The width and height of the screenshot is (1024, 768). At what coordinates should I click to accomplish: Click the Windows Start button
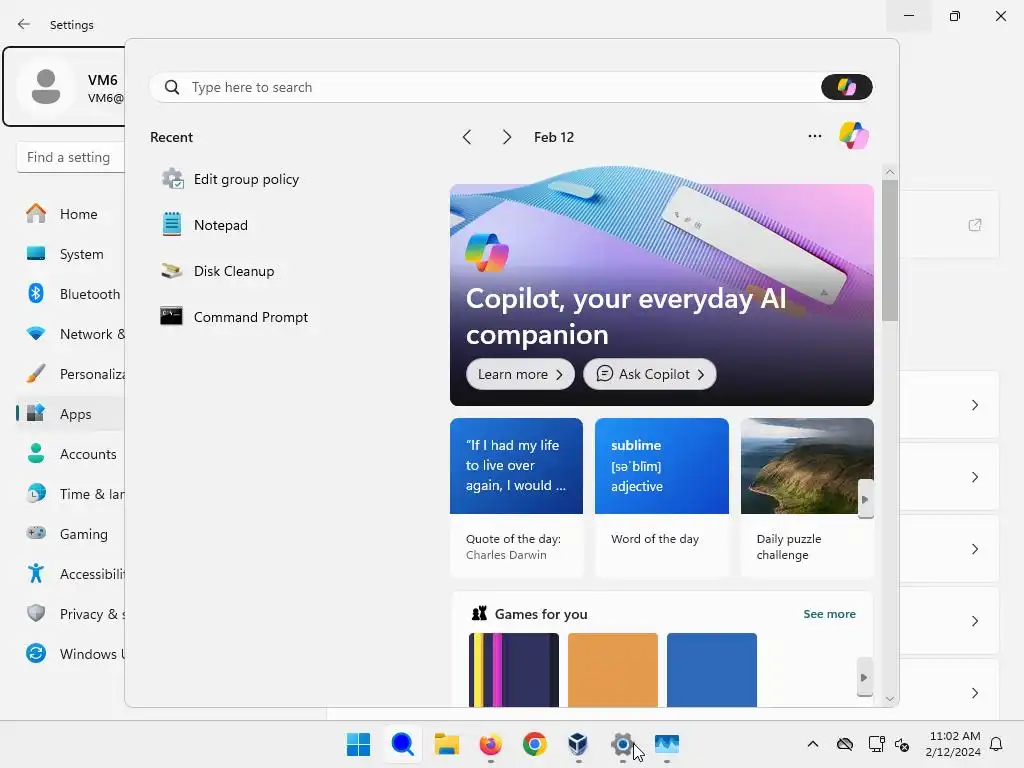pos(358,744)
